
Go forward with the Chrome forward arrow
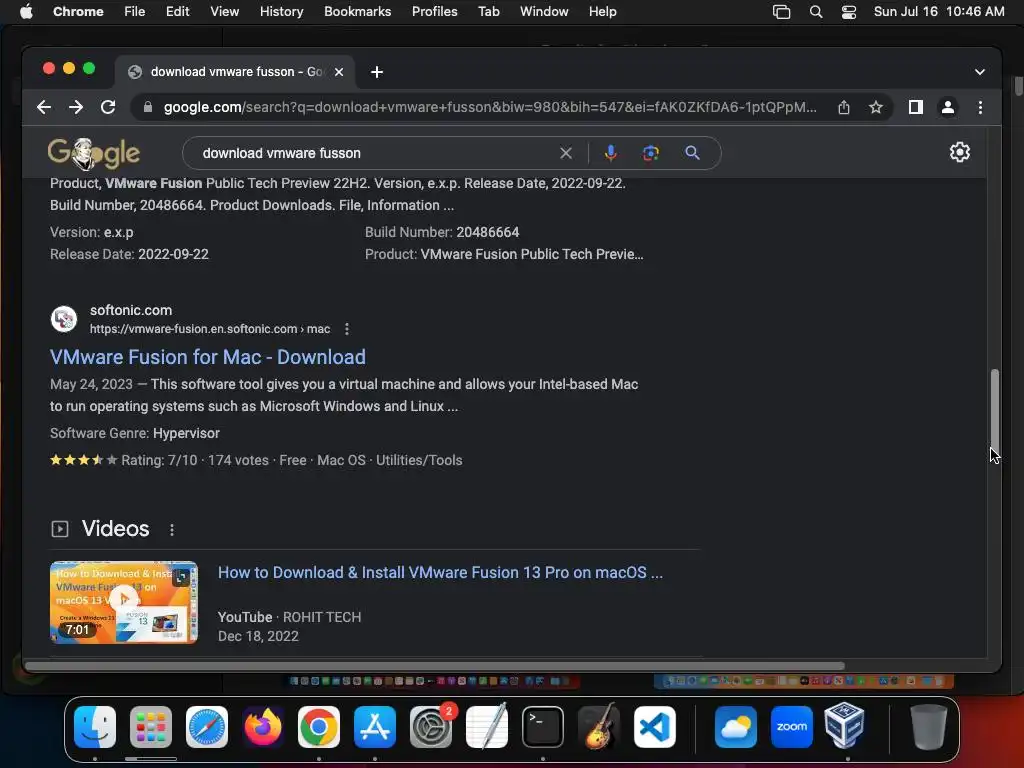[76, 107]
